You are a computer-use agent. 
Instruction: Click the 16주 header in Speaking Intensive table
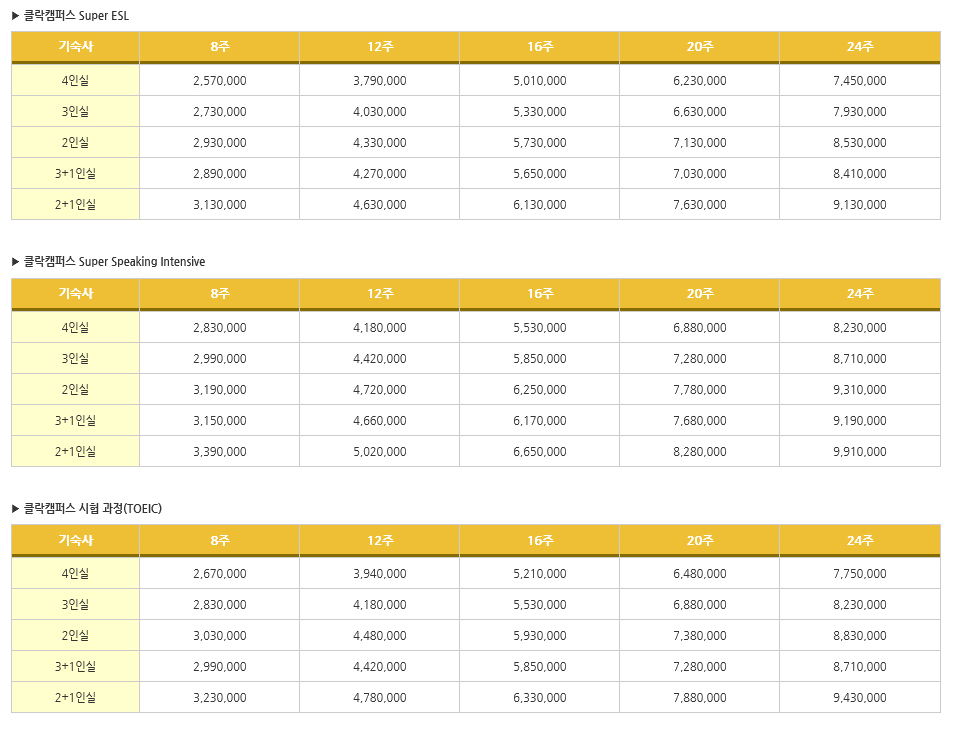pyautogui.click(x=539, y=294)
